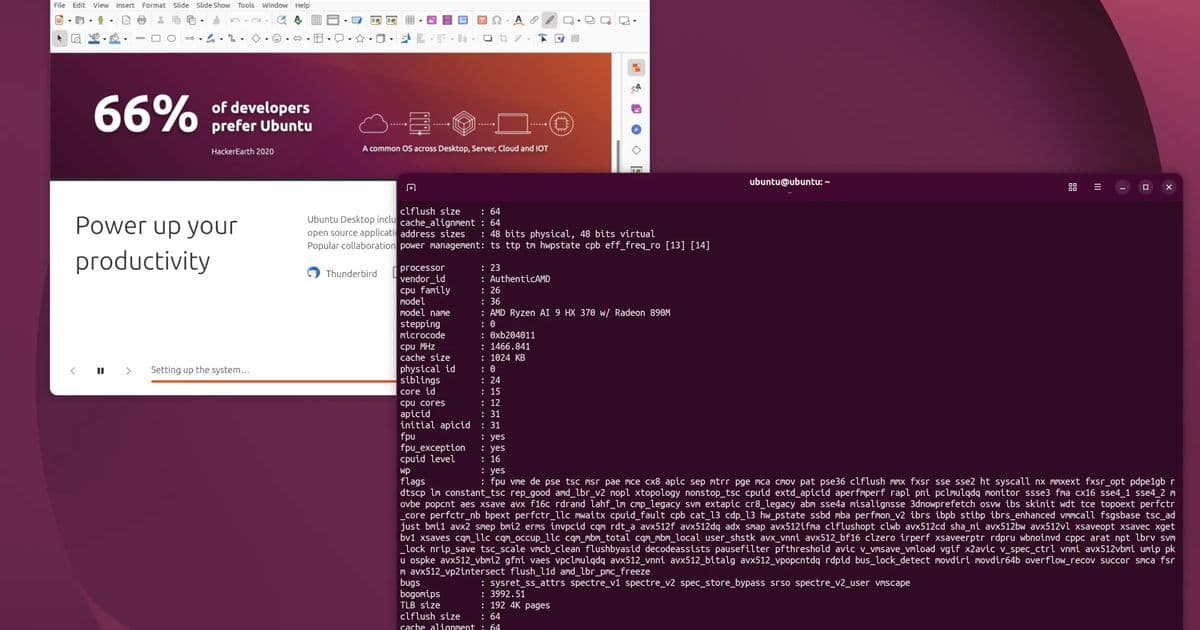Screen dimensions: 1200x630
Task: Select the Basic Shapes diamond tool
Action: click(x=256, y=38)
